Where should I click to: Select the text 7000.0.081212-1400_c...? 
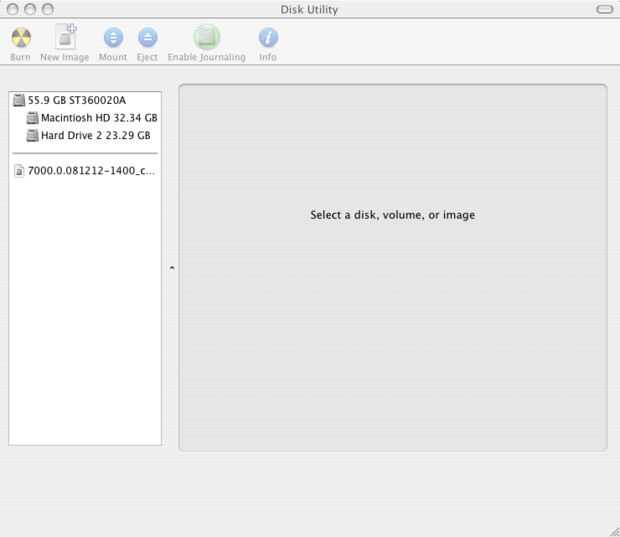[x=91, y=171]
